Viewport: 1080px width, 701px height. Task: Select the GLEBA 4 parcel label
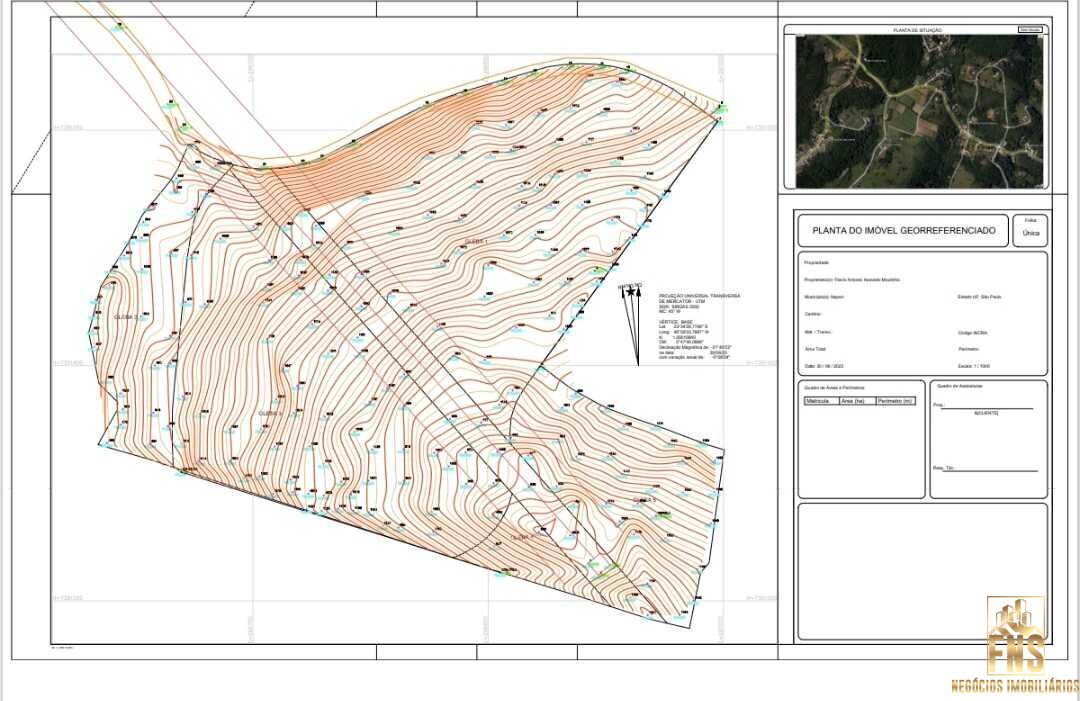[520, 538]
